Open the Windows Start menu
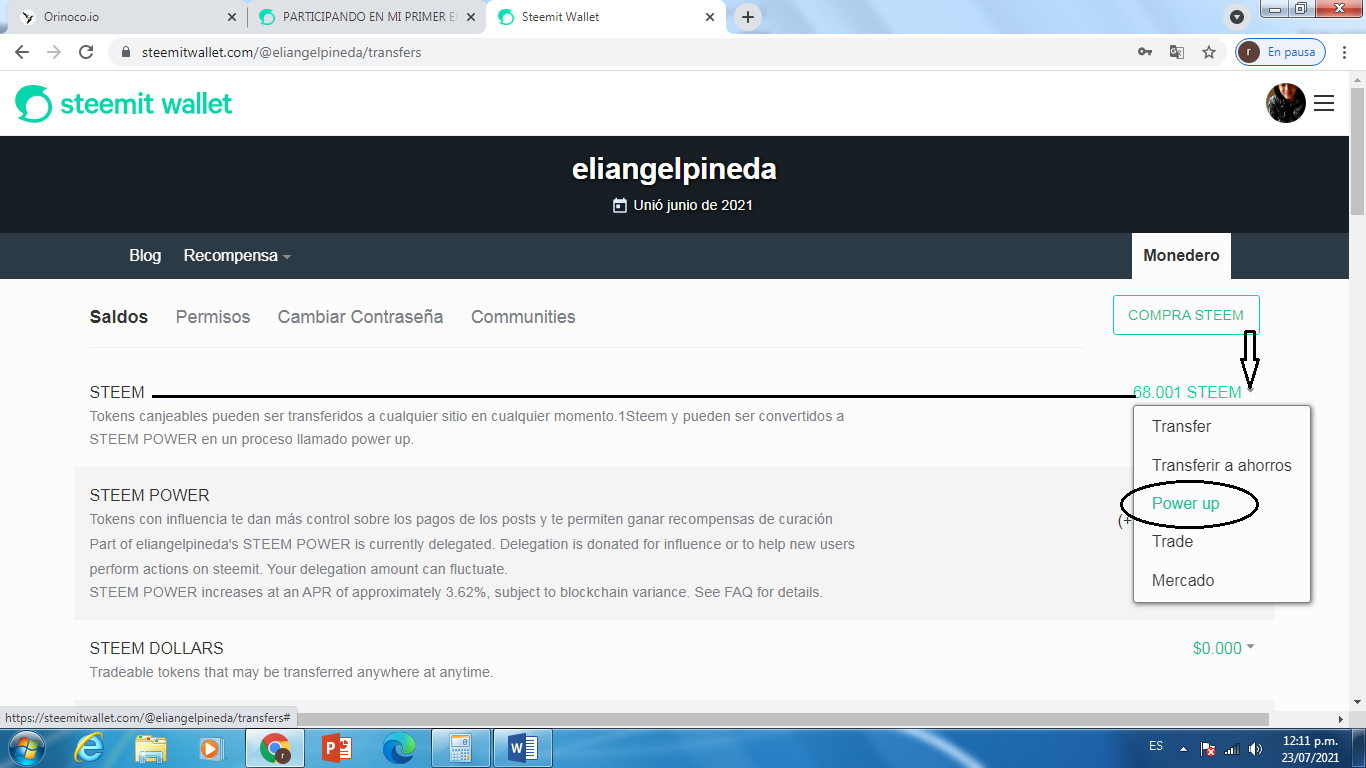This screenshot has width=1366, height=768. point(26,748)
